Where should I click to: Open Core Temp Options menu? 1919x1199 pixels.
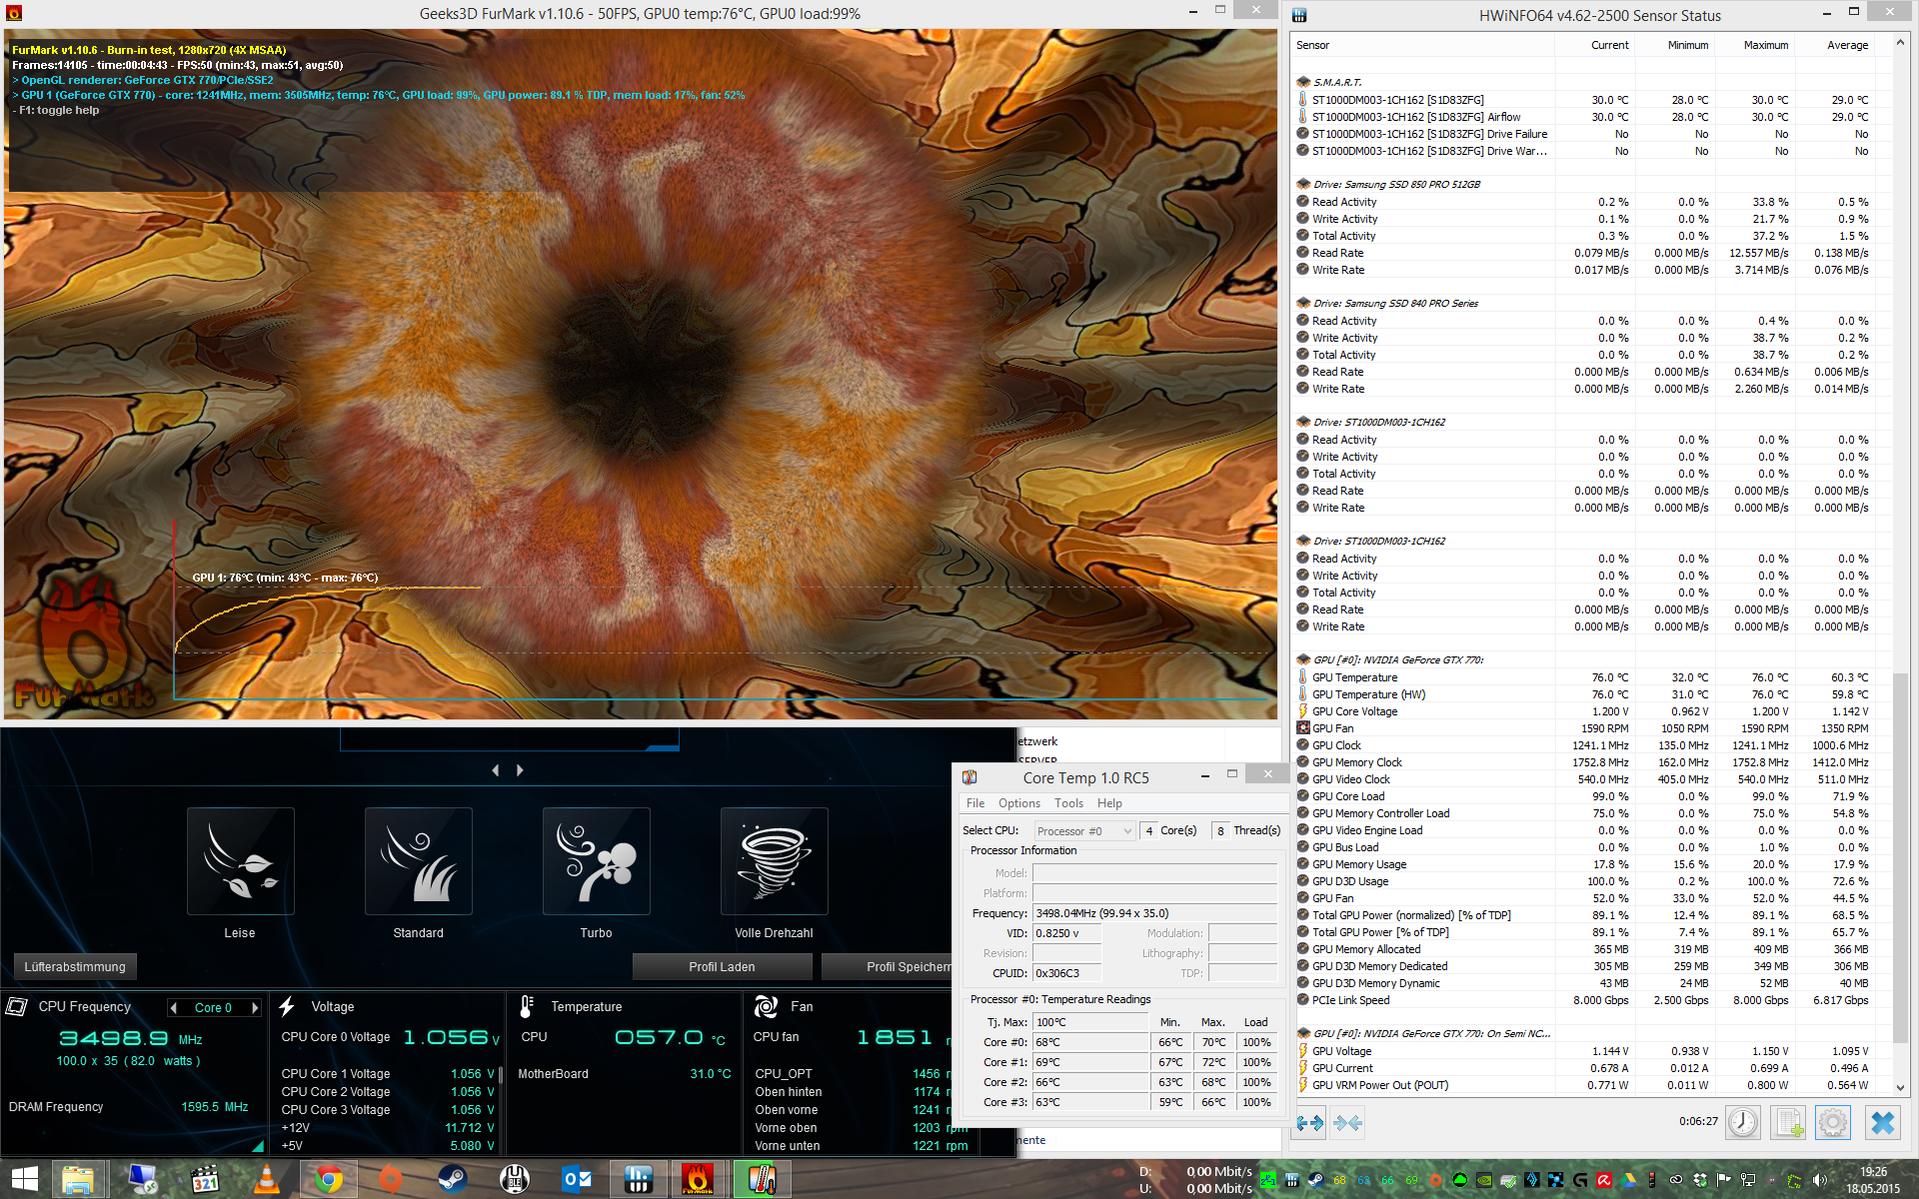tap(1019, 803)
